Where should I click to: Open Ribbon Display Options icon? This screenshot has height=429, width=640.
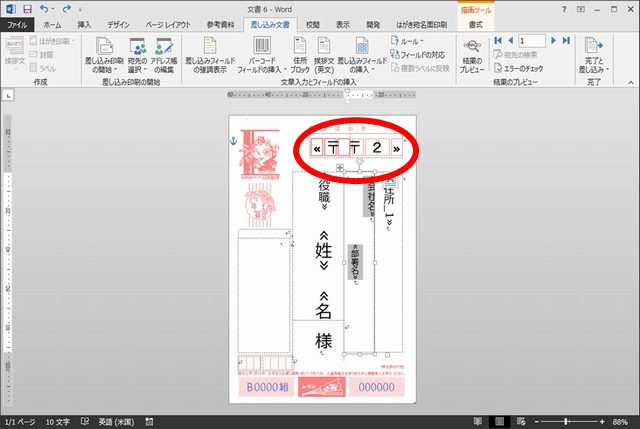[x=580, y=9]
